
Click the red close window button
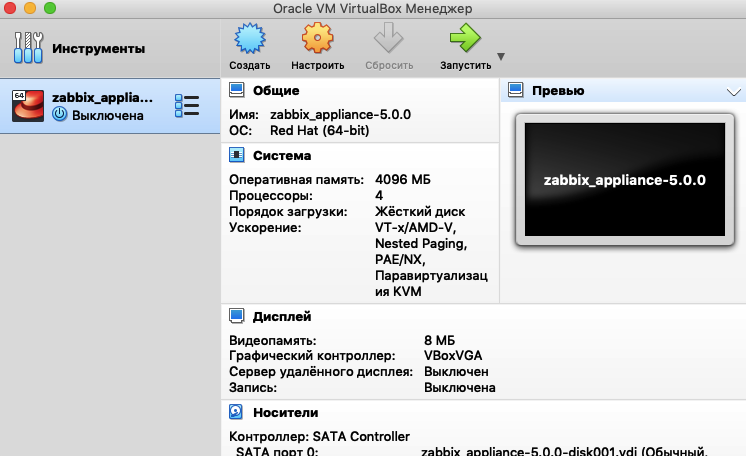(x=10, y=8)
